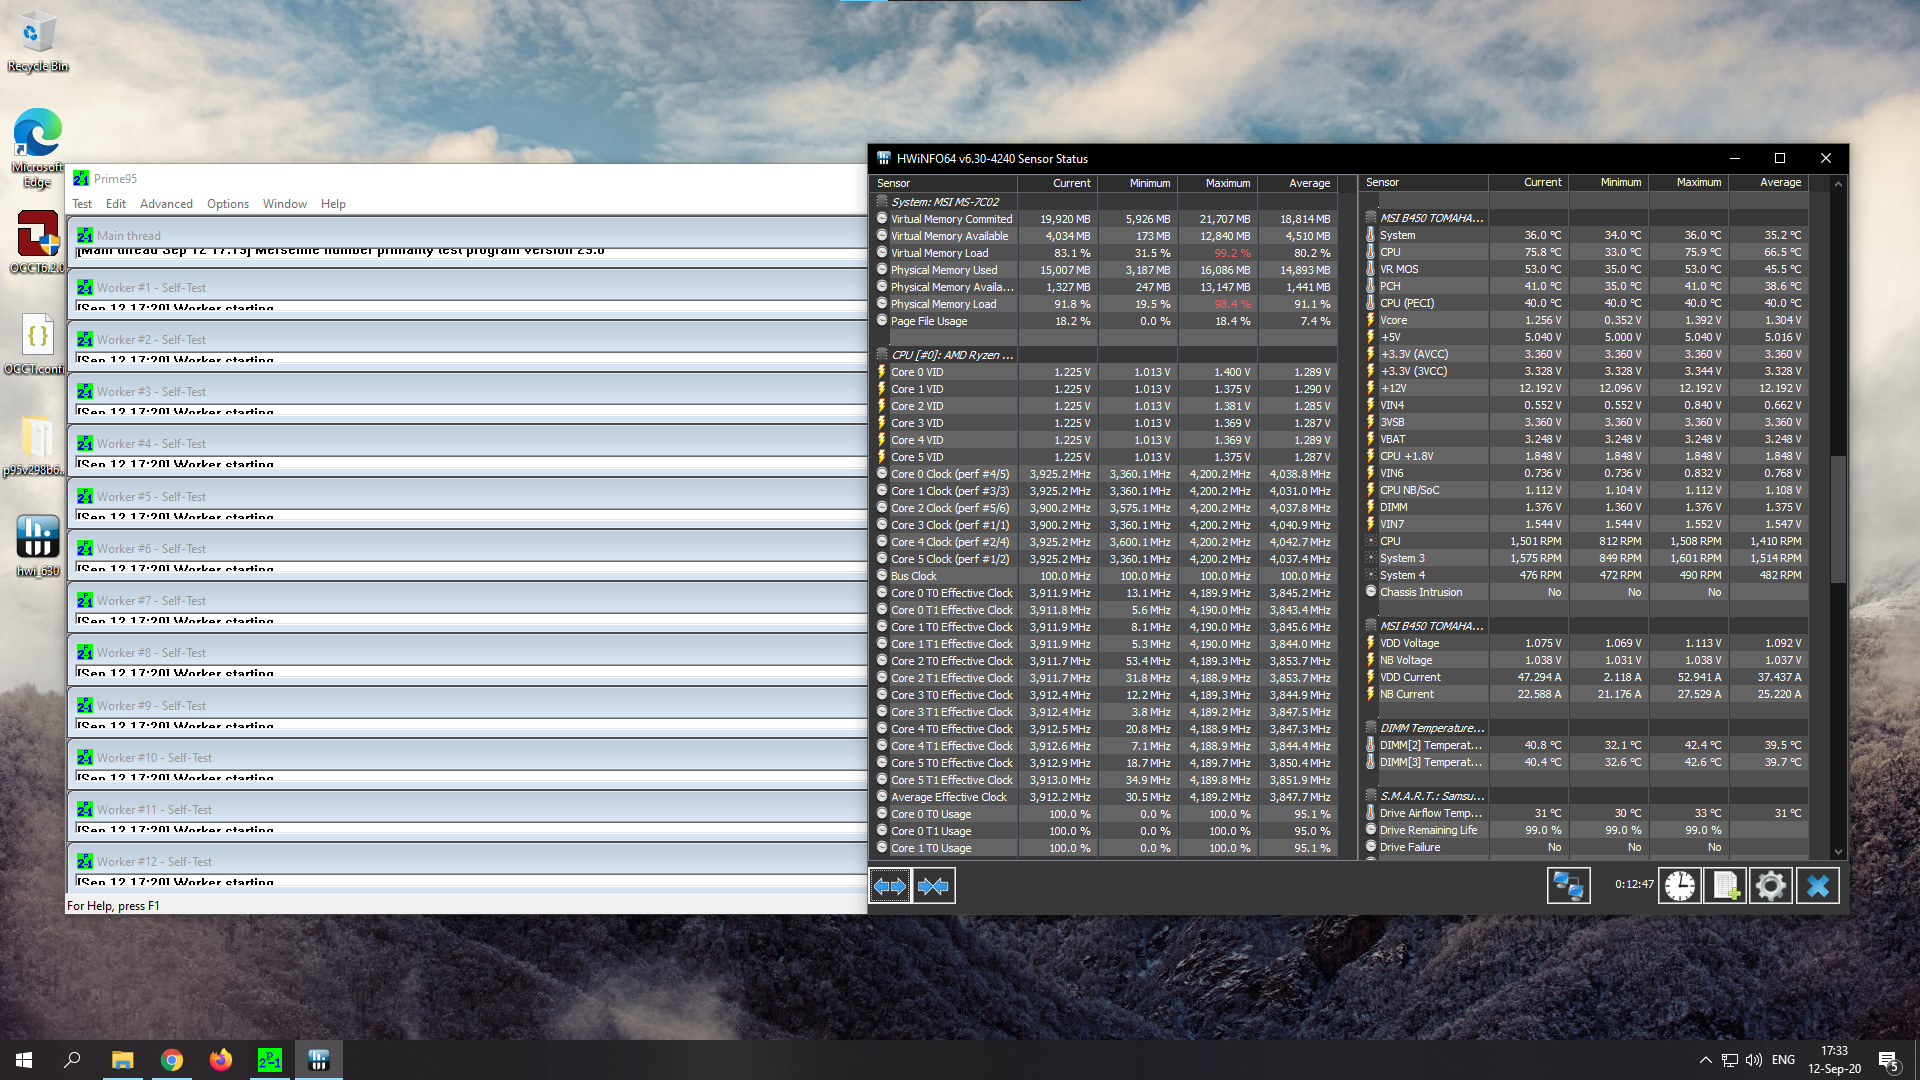Open HWiNFO sensor settings gear
1920x1080 pixels.
coord(1771,886)
